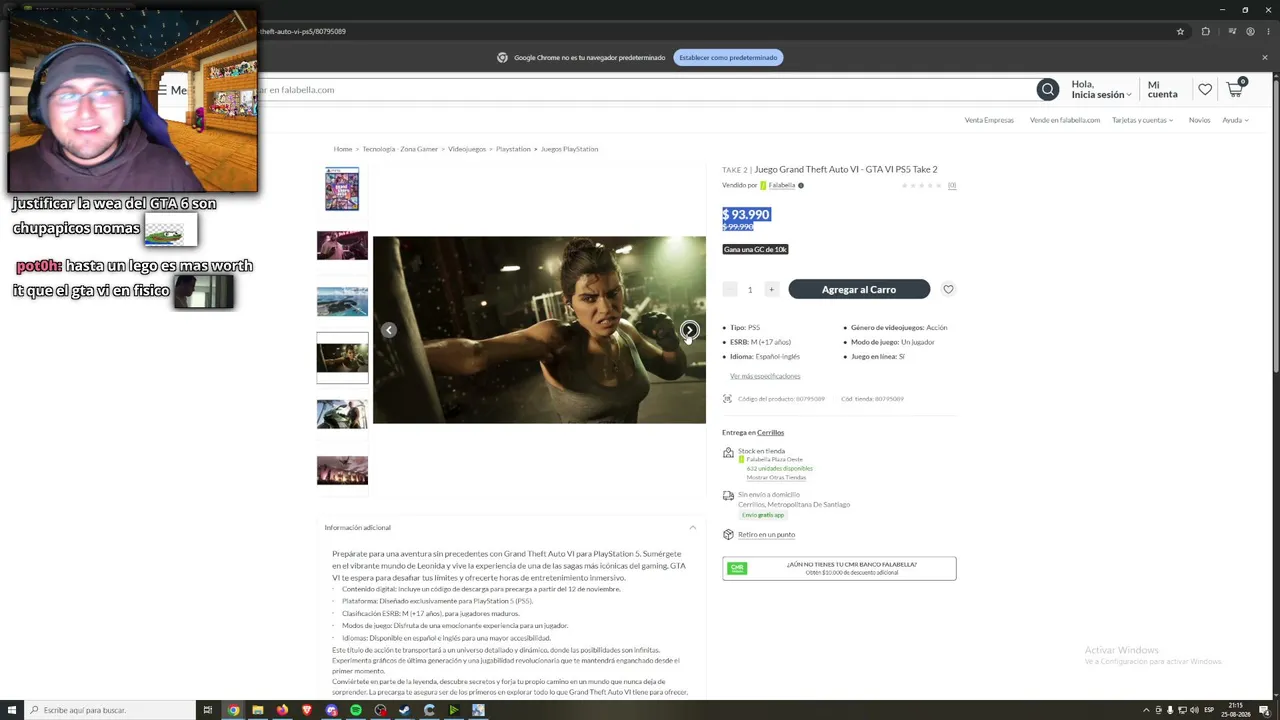The image size is (1280, 720).
Task: Open the Falabella seller link
Action: point(782,185)
